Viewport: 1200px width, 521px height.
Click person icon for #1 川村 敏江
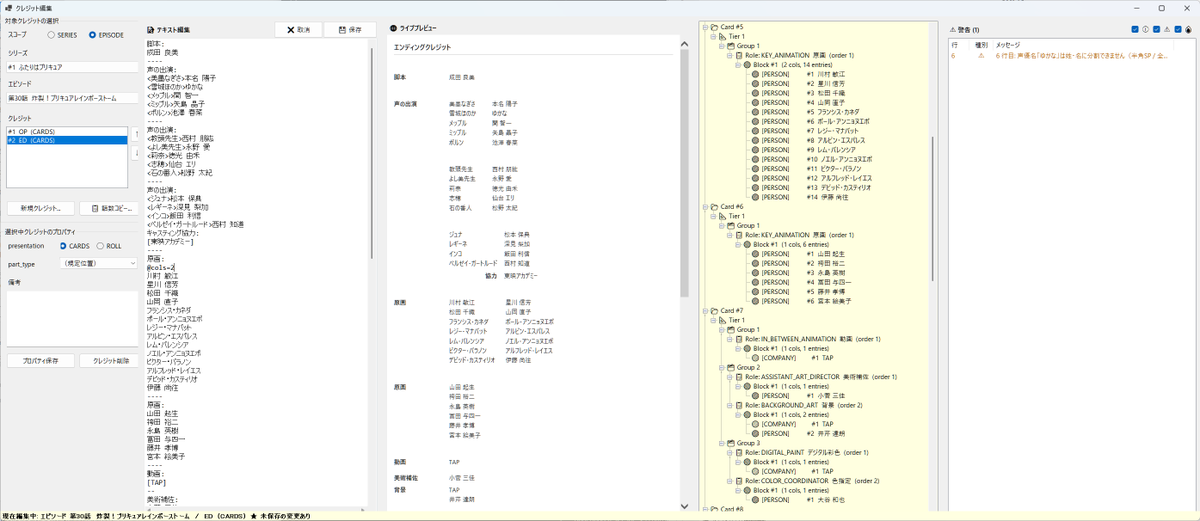pyautogui.click(x=757, y=74)
